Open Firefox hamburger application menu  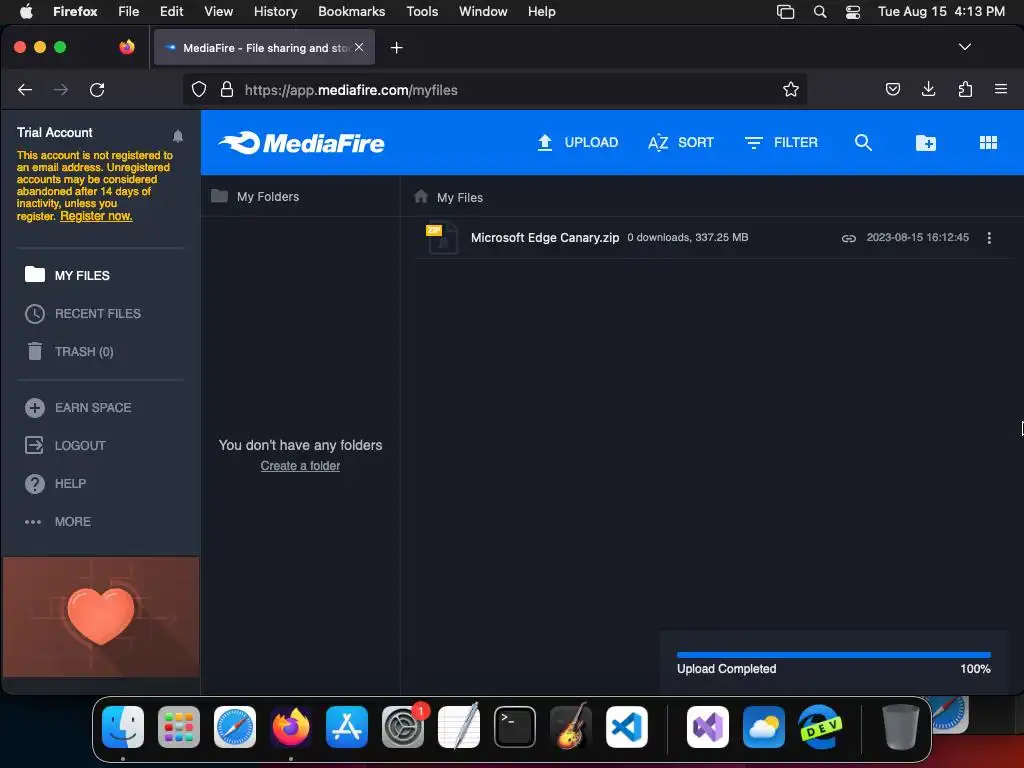coord(1000,89)
